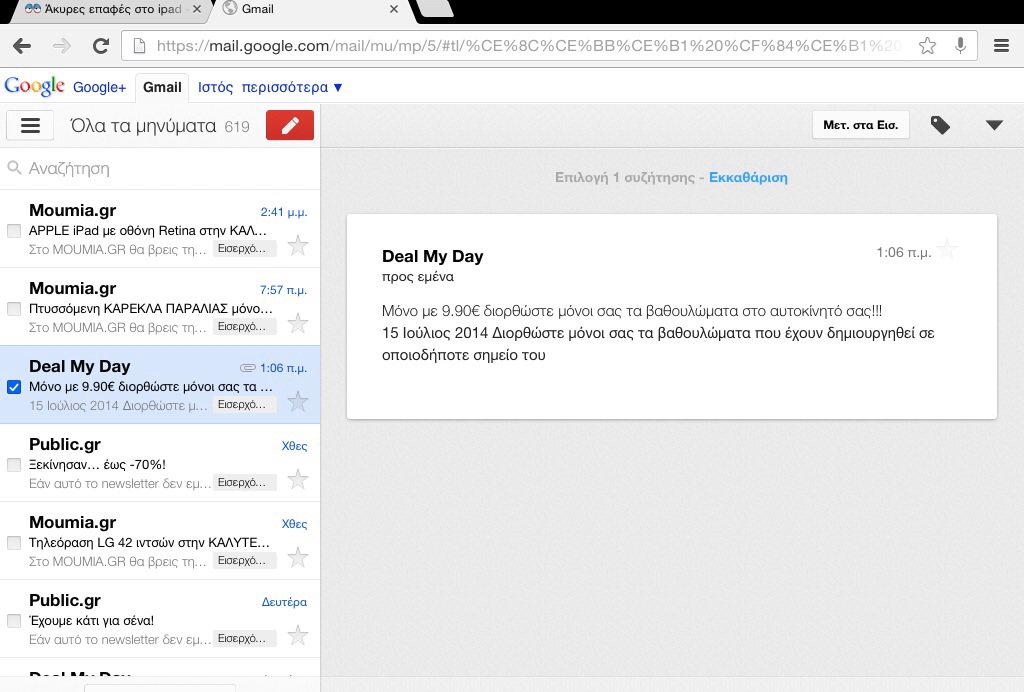Open Gmail sidebar menu button
The height and width of the screenshot is (692, 1024).
[30, 125]
